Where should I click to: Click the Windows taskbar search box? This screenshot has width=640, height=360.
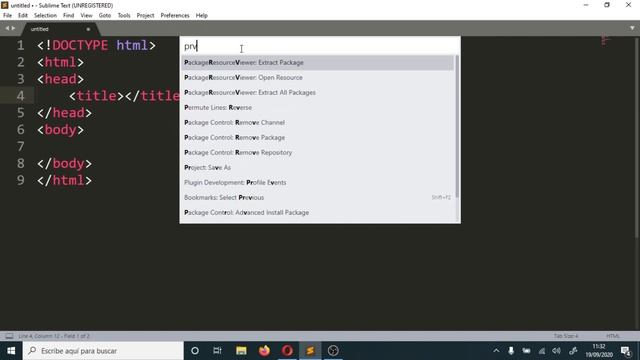[x=103, y=351]
